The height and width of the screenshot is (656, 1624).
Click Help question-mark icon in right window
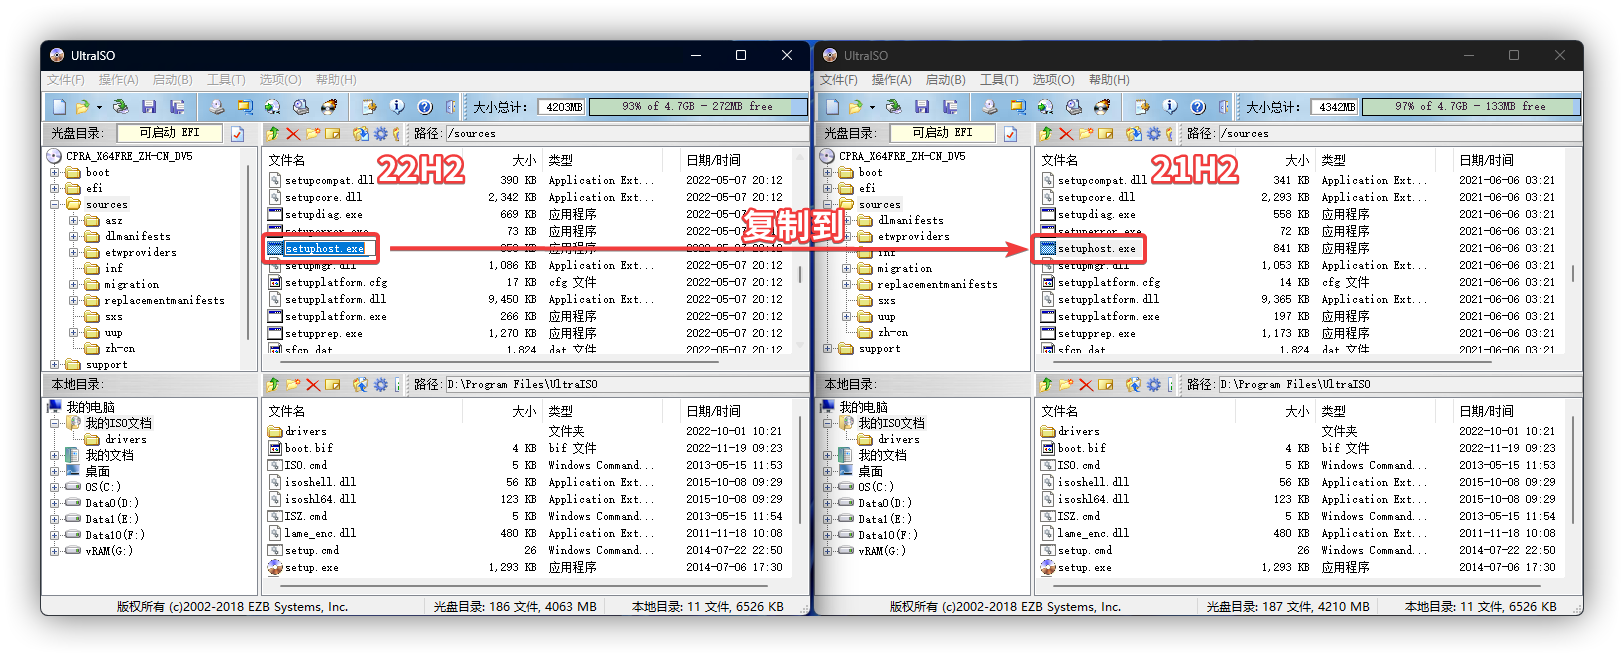point(1198,106)
